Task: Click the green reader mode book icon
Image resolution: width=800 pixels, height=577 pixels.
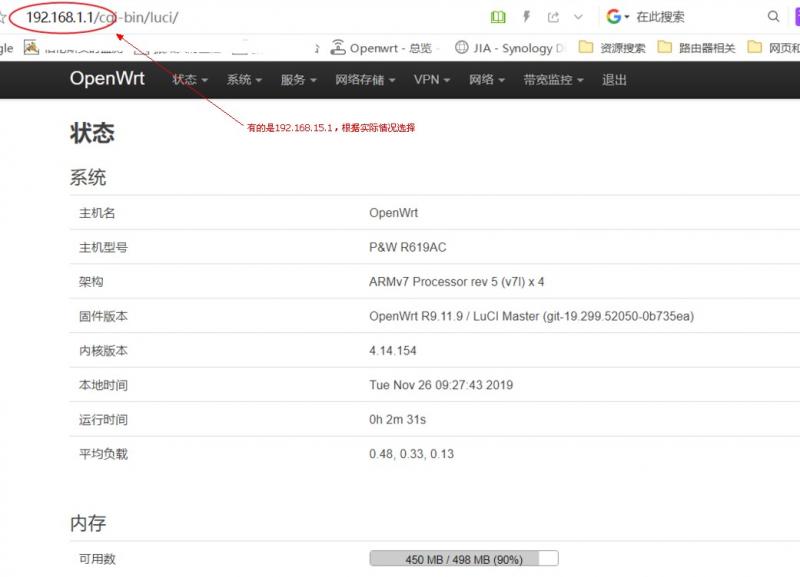Action: pos(498,17)
